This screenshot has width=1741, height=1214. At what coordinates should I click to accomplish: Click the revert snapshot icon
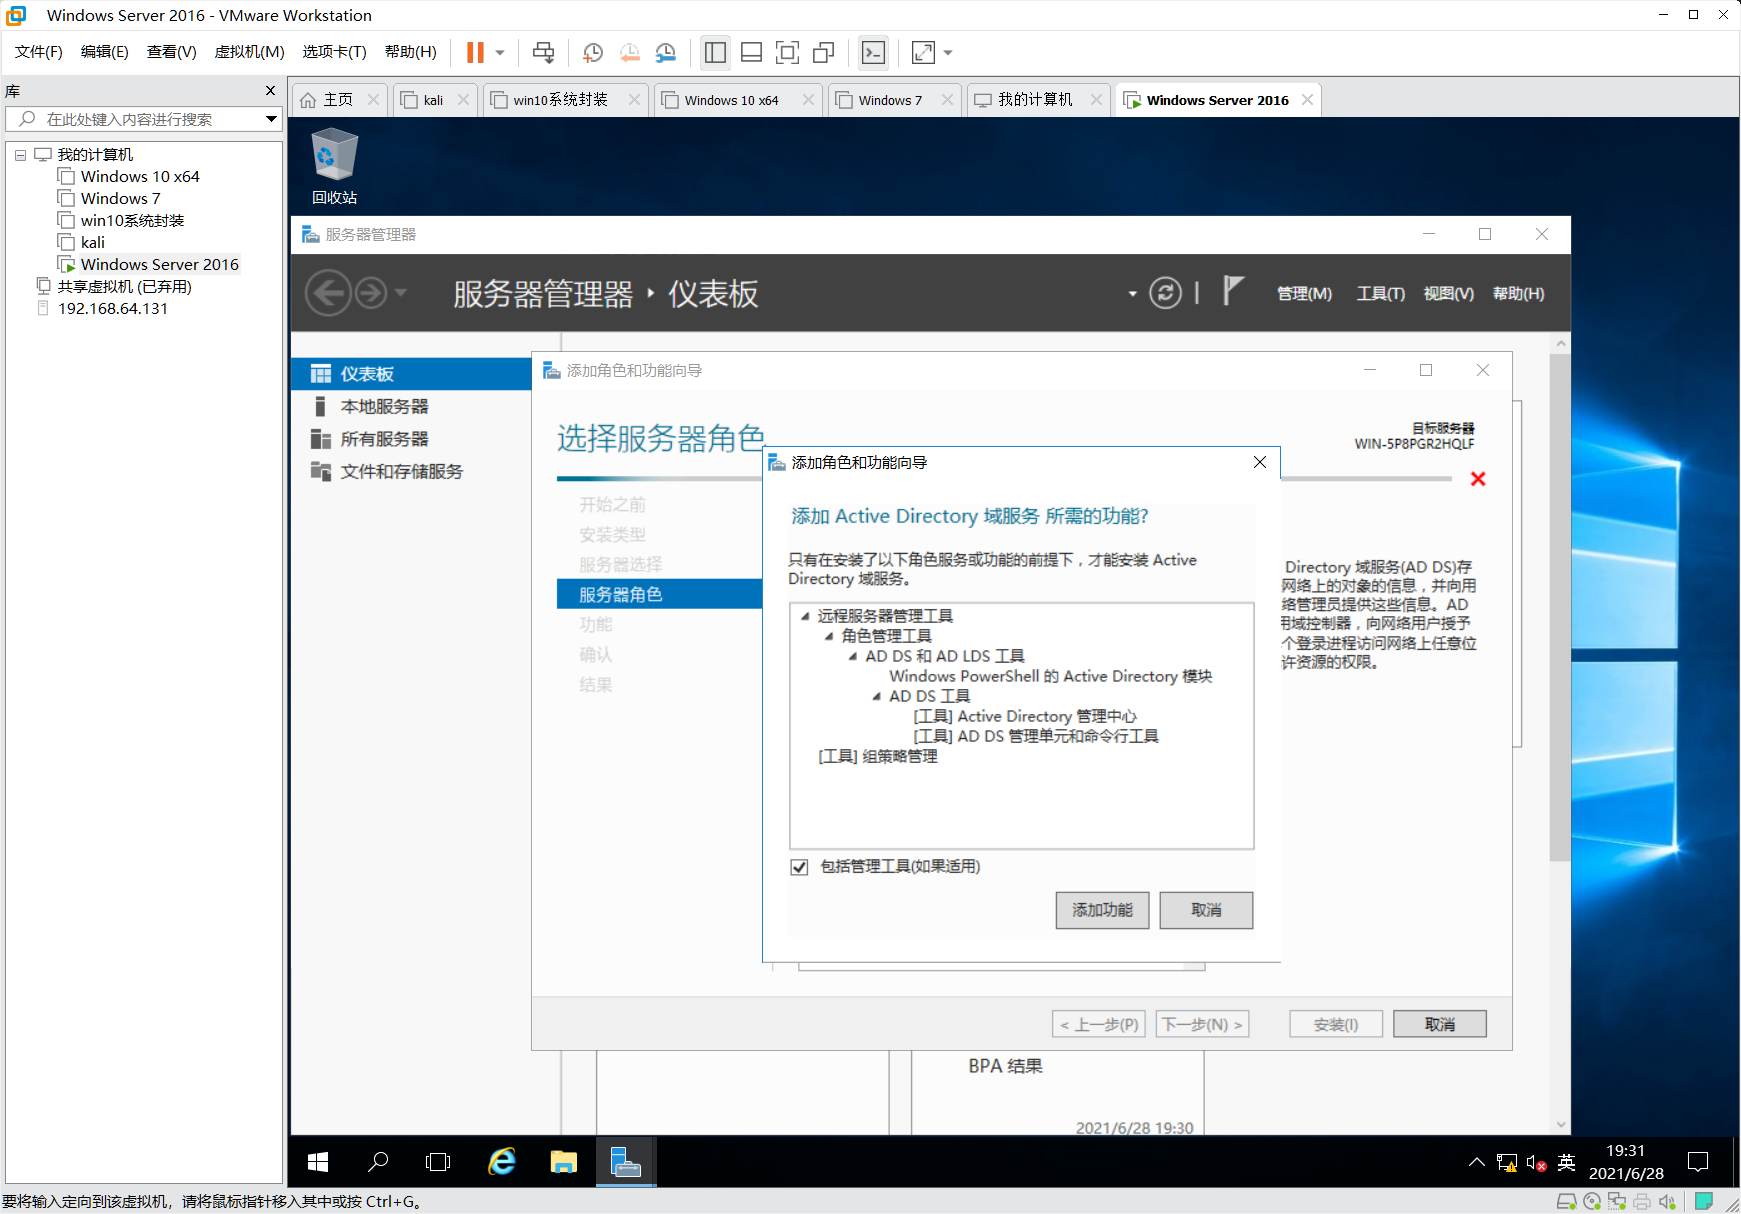[629, 52]
